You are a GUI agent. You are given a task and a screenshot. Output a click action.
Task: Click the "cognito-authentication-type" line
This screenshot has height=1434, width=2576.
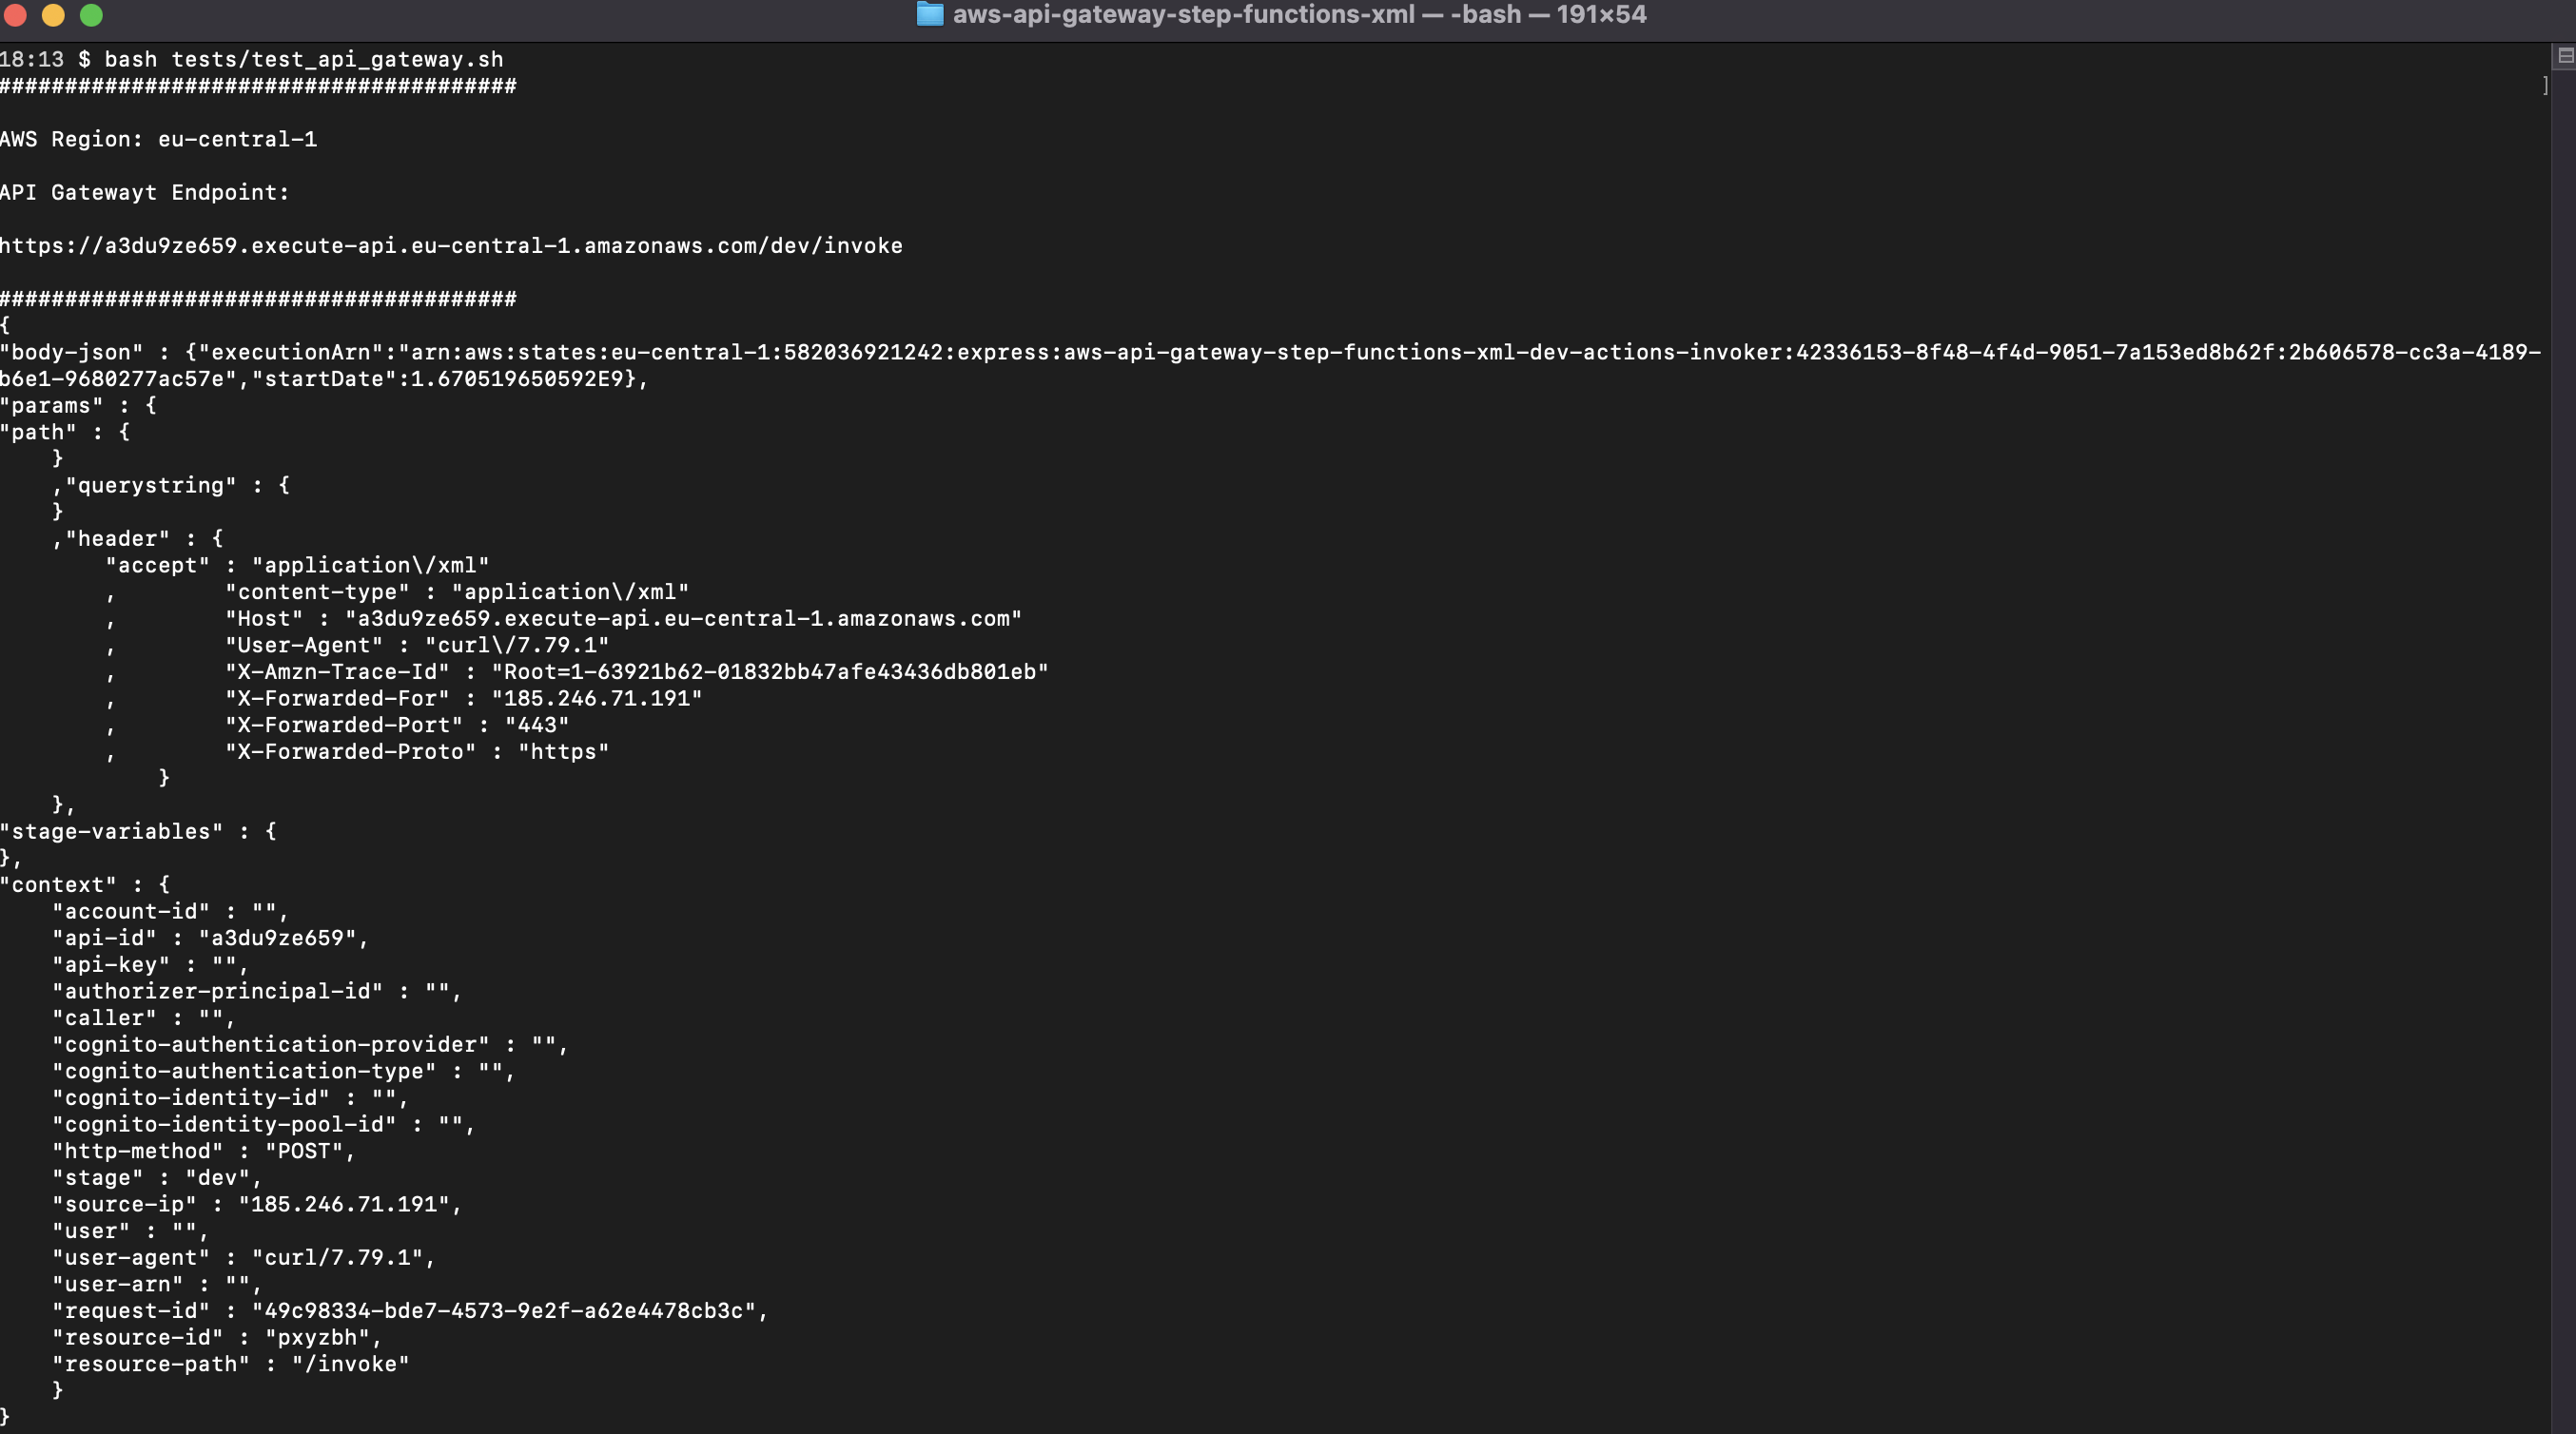tap(284, 1071)
